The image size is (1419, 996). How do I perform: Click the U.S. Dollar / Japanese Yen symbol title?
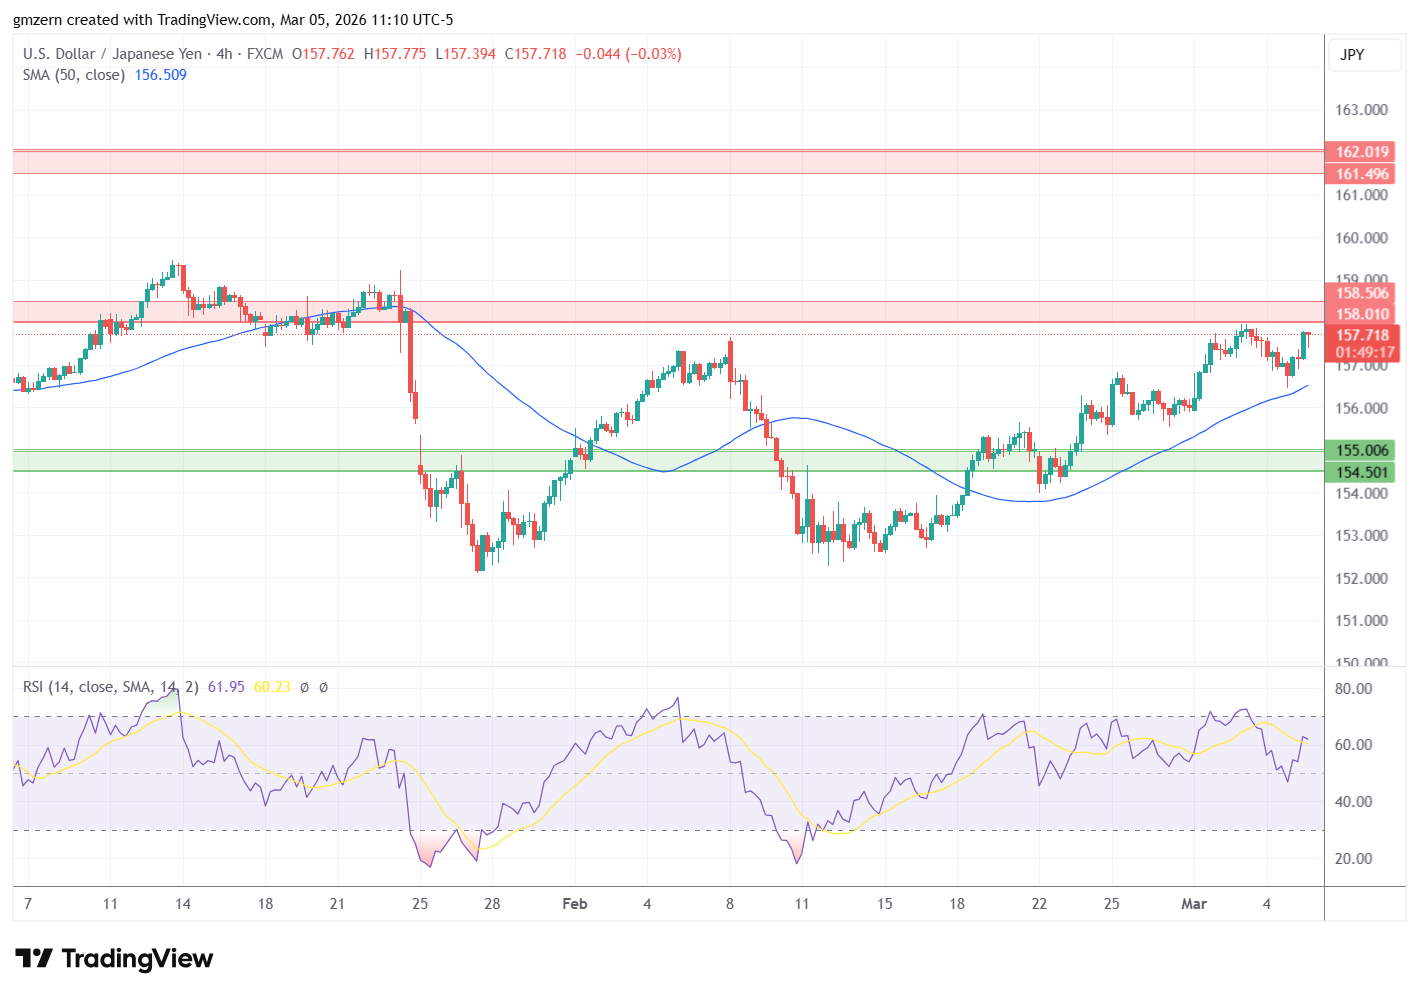click(x=112, y=54)
